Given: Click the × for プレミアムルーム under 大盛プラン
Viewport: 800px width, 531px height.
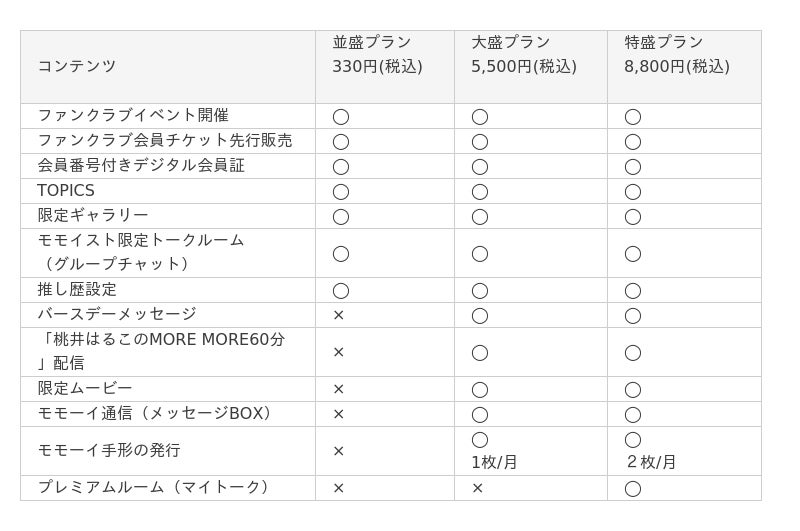Looking at the screenshot, I should (477, 488).
